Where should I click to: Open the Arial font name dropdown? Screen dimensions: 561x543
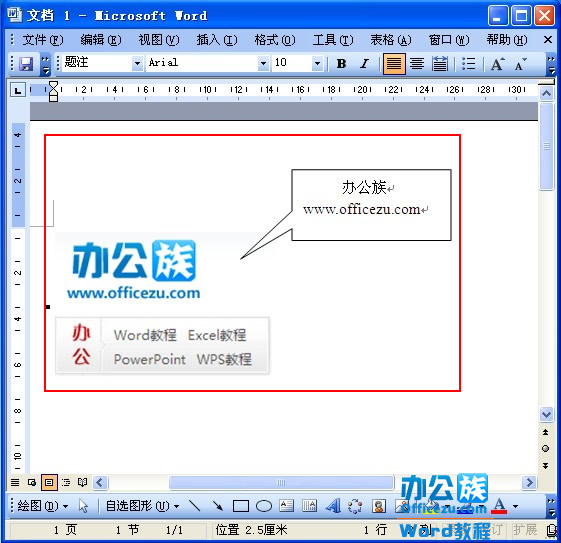[x=263, y=64]
